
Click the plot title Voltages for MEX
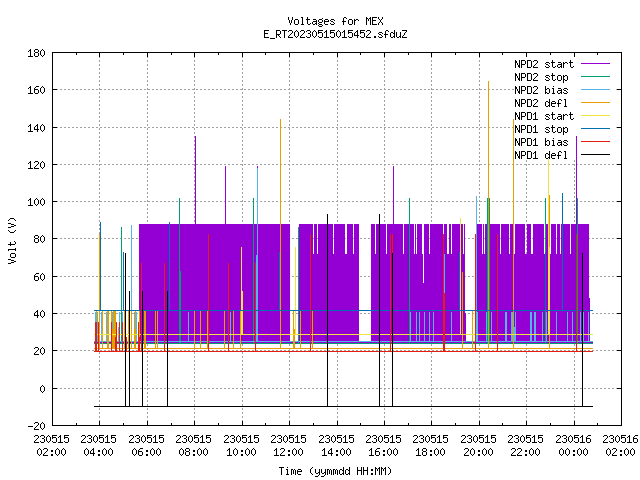336,21
